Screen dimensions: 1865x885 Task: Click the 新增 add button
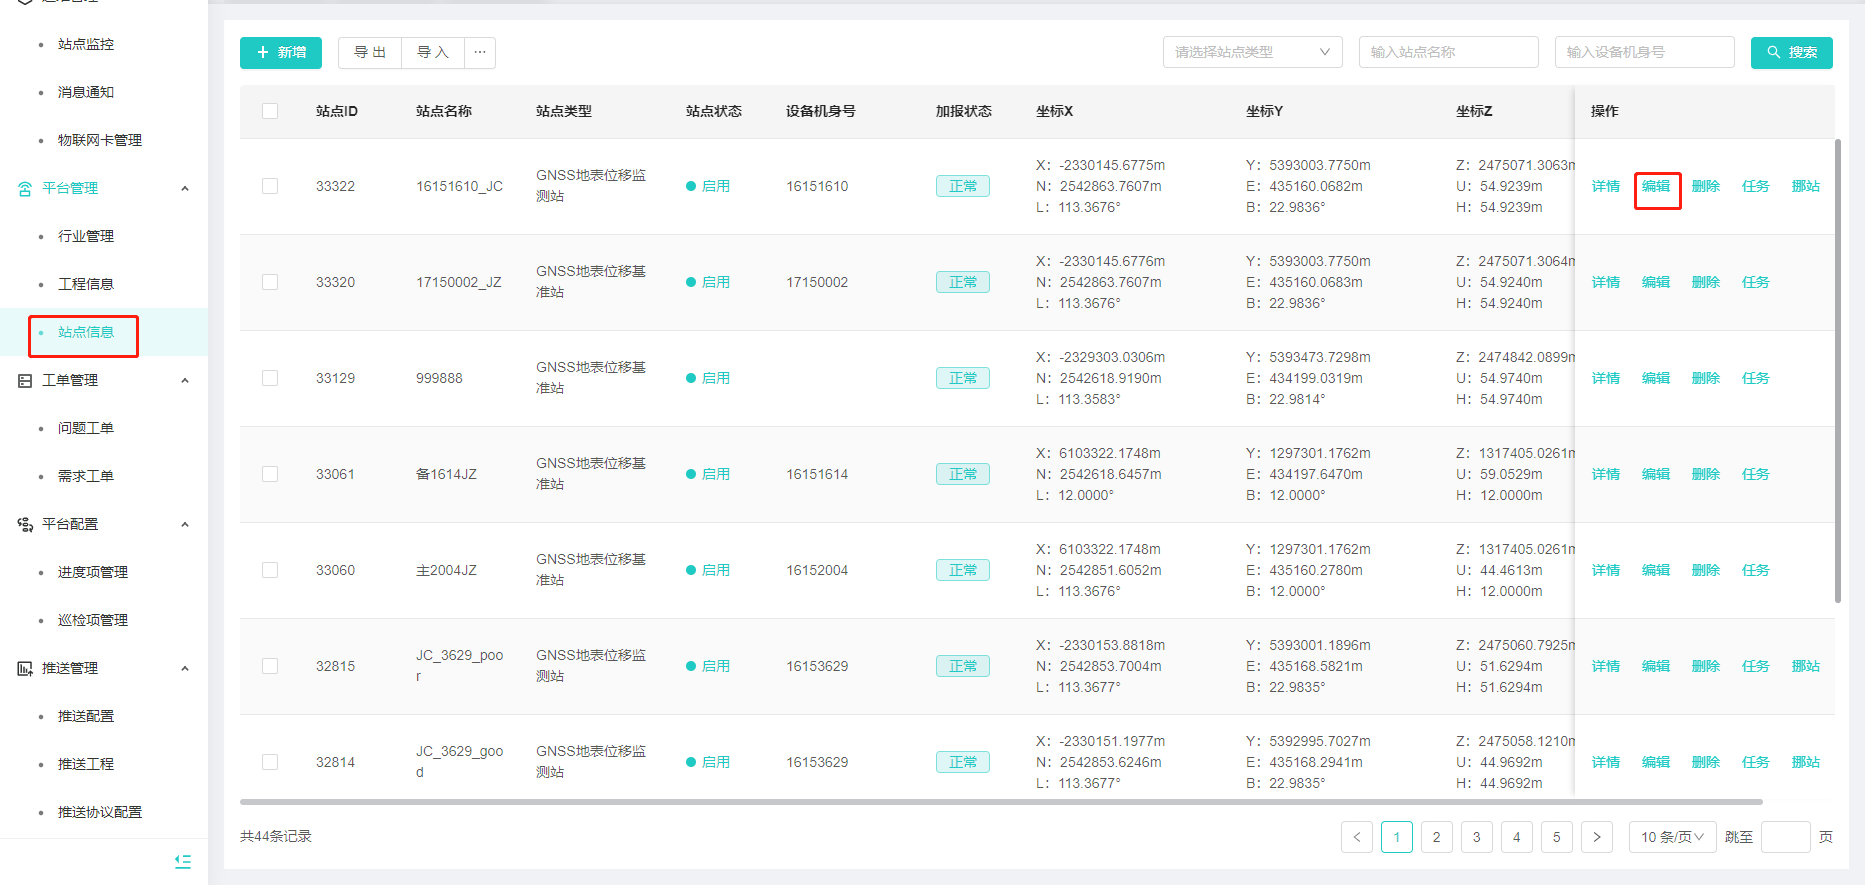tap(281, 53)
